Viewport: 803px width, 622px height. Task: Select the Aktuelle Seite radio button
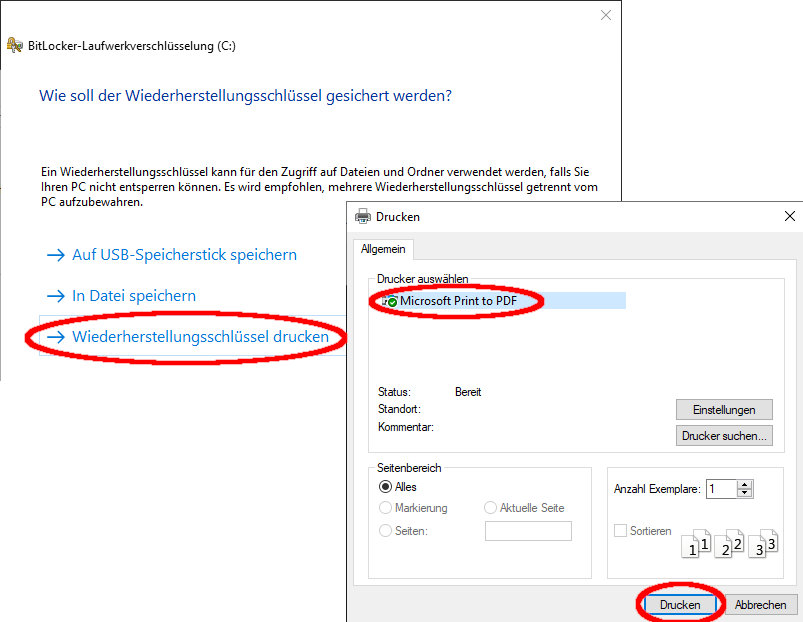[490, 508]
